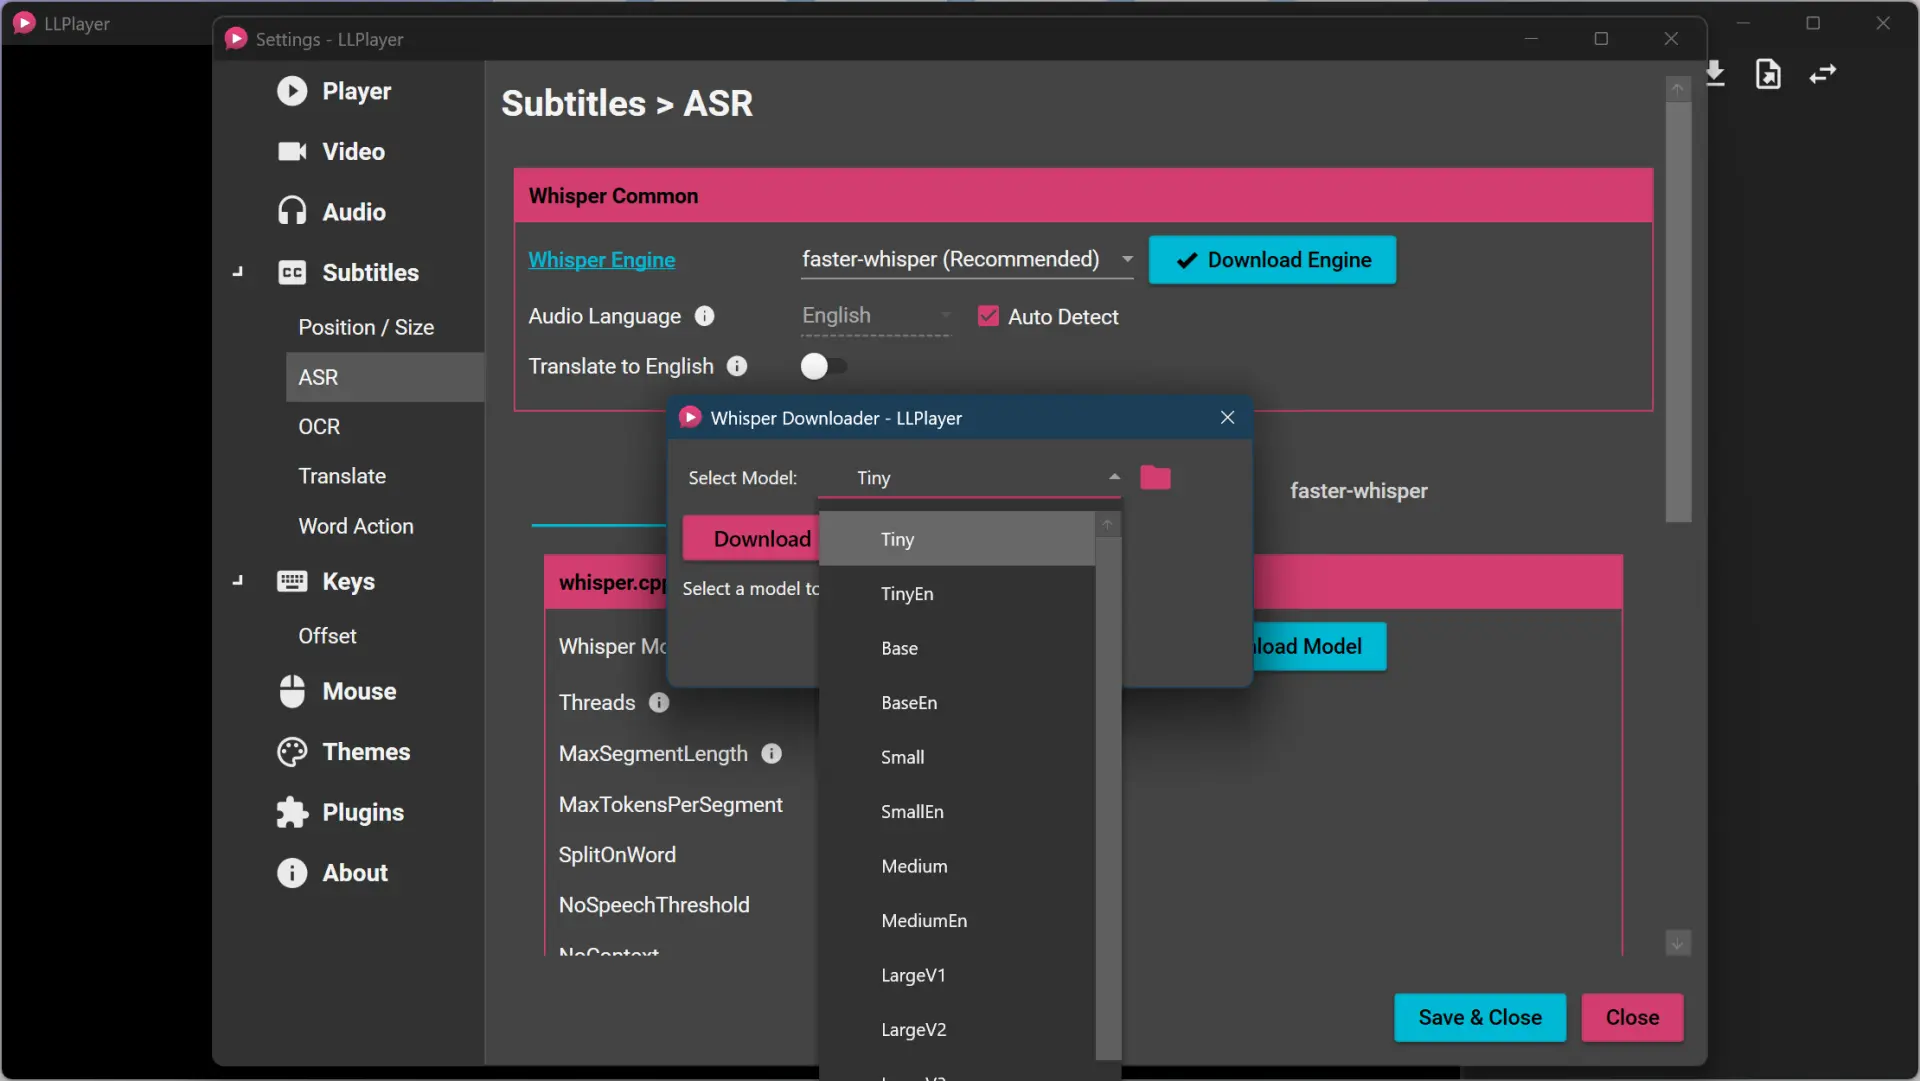Click the Audio headphones icon
This screenshot has height=1081, width=1920.
pos(292,212)
